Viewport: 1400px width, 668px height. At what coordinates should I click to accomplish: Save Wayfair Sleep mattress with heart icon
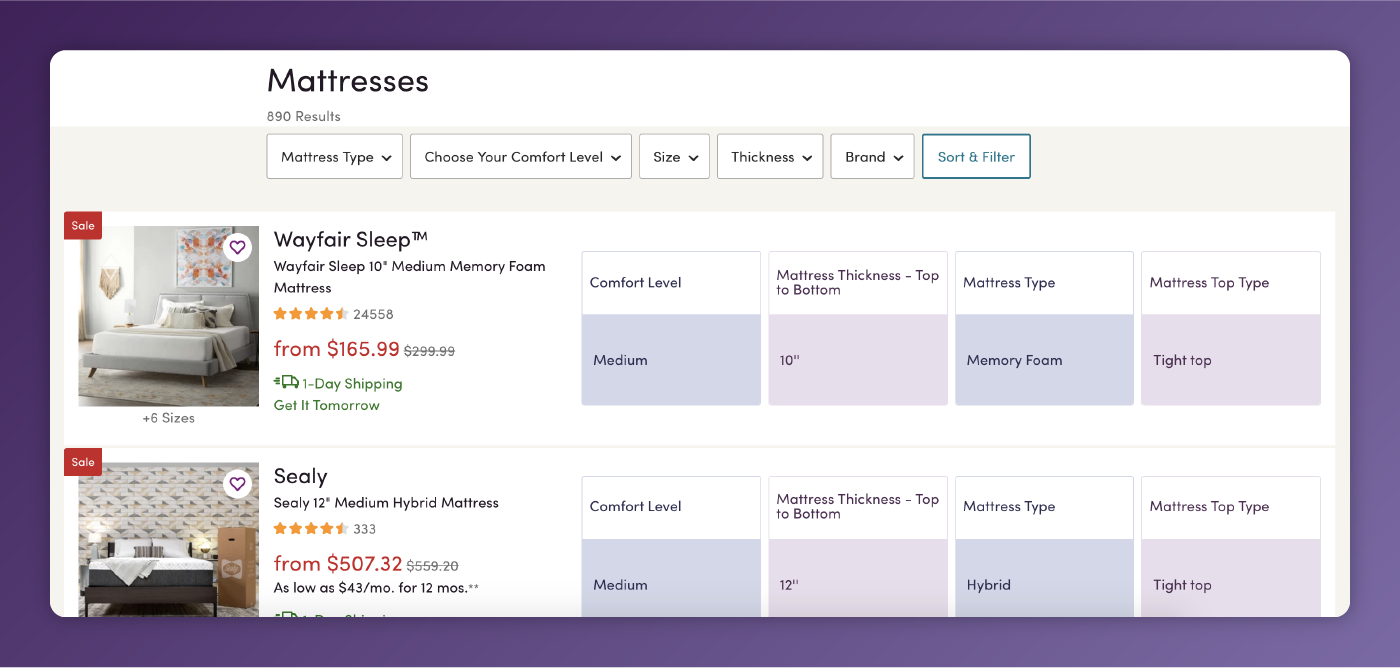237,247
